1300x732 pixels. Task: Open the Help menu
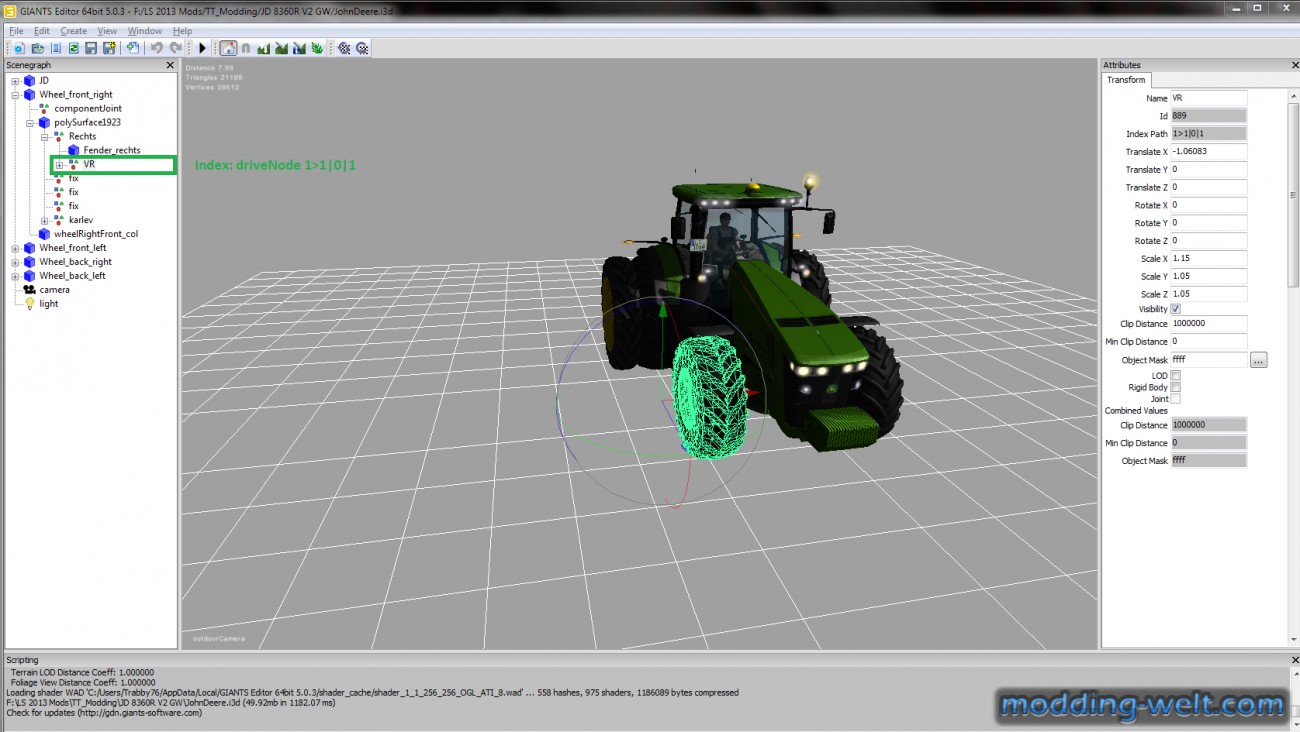coord(182,31)
